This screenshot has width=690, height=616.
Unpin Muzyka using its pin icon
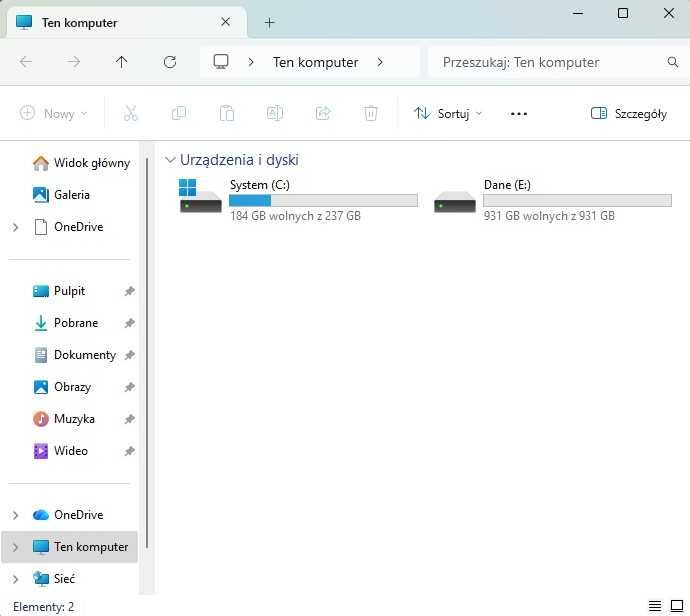(x=129, y=419)
